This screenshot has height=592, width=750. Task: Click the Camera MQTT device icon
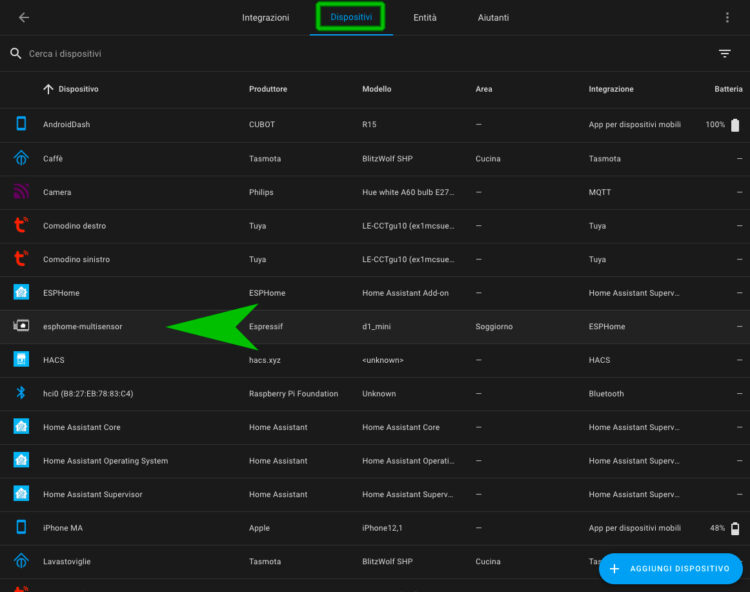pos(21,192)
